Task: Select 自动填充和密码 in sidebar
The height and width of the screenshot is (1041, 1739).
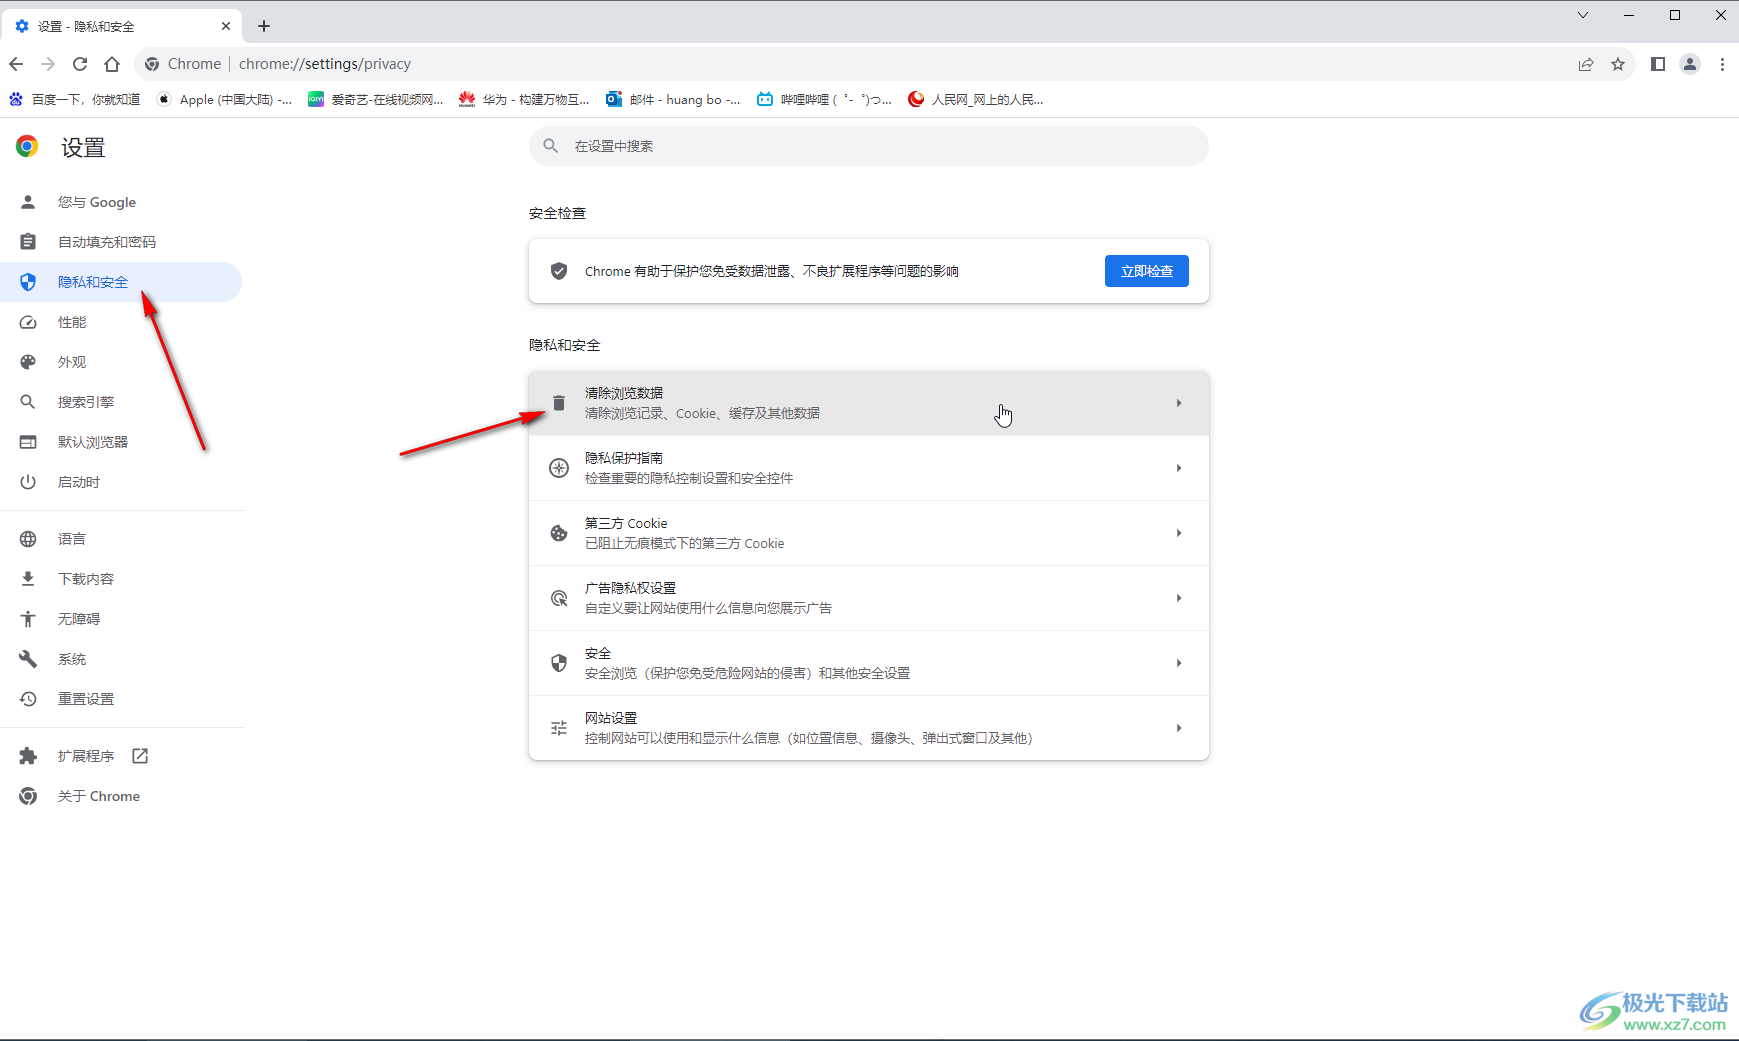Action: (x=121, y=242)
